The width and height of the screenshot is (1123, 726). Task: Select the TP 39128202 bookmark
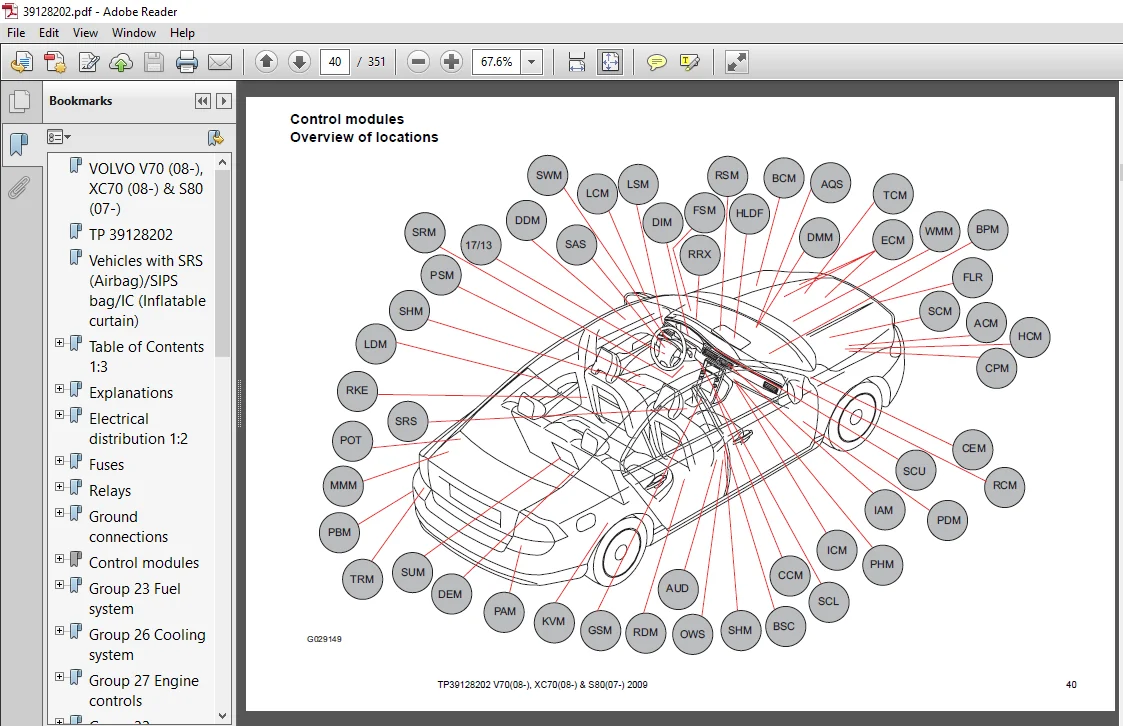point(130,234)
